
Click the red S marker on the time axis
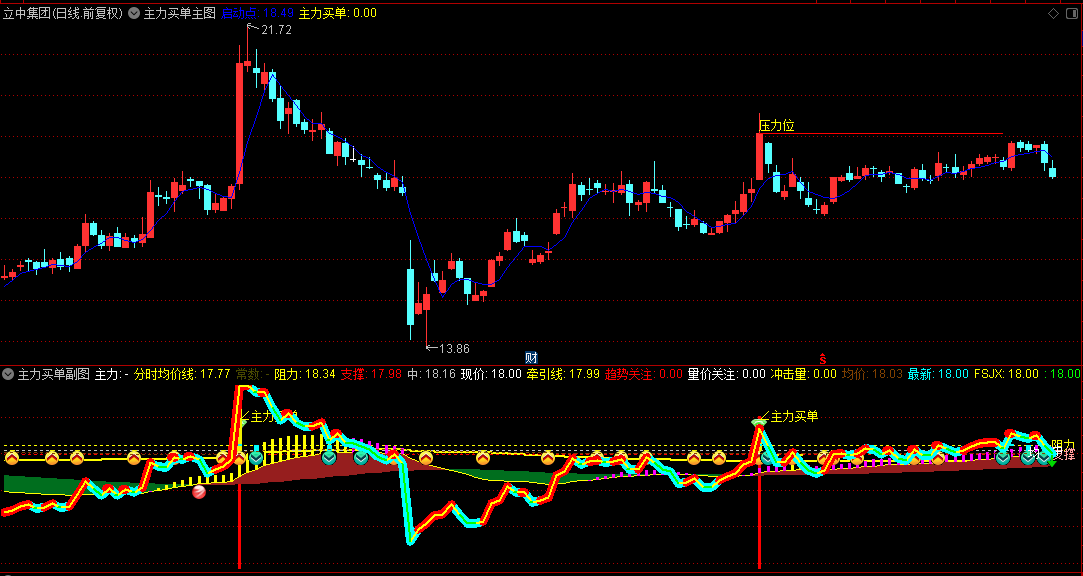(x=823, y=358)
